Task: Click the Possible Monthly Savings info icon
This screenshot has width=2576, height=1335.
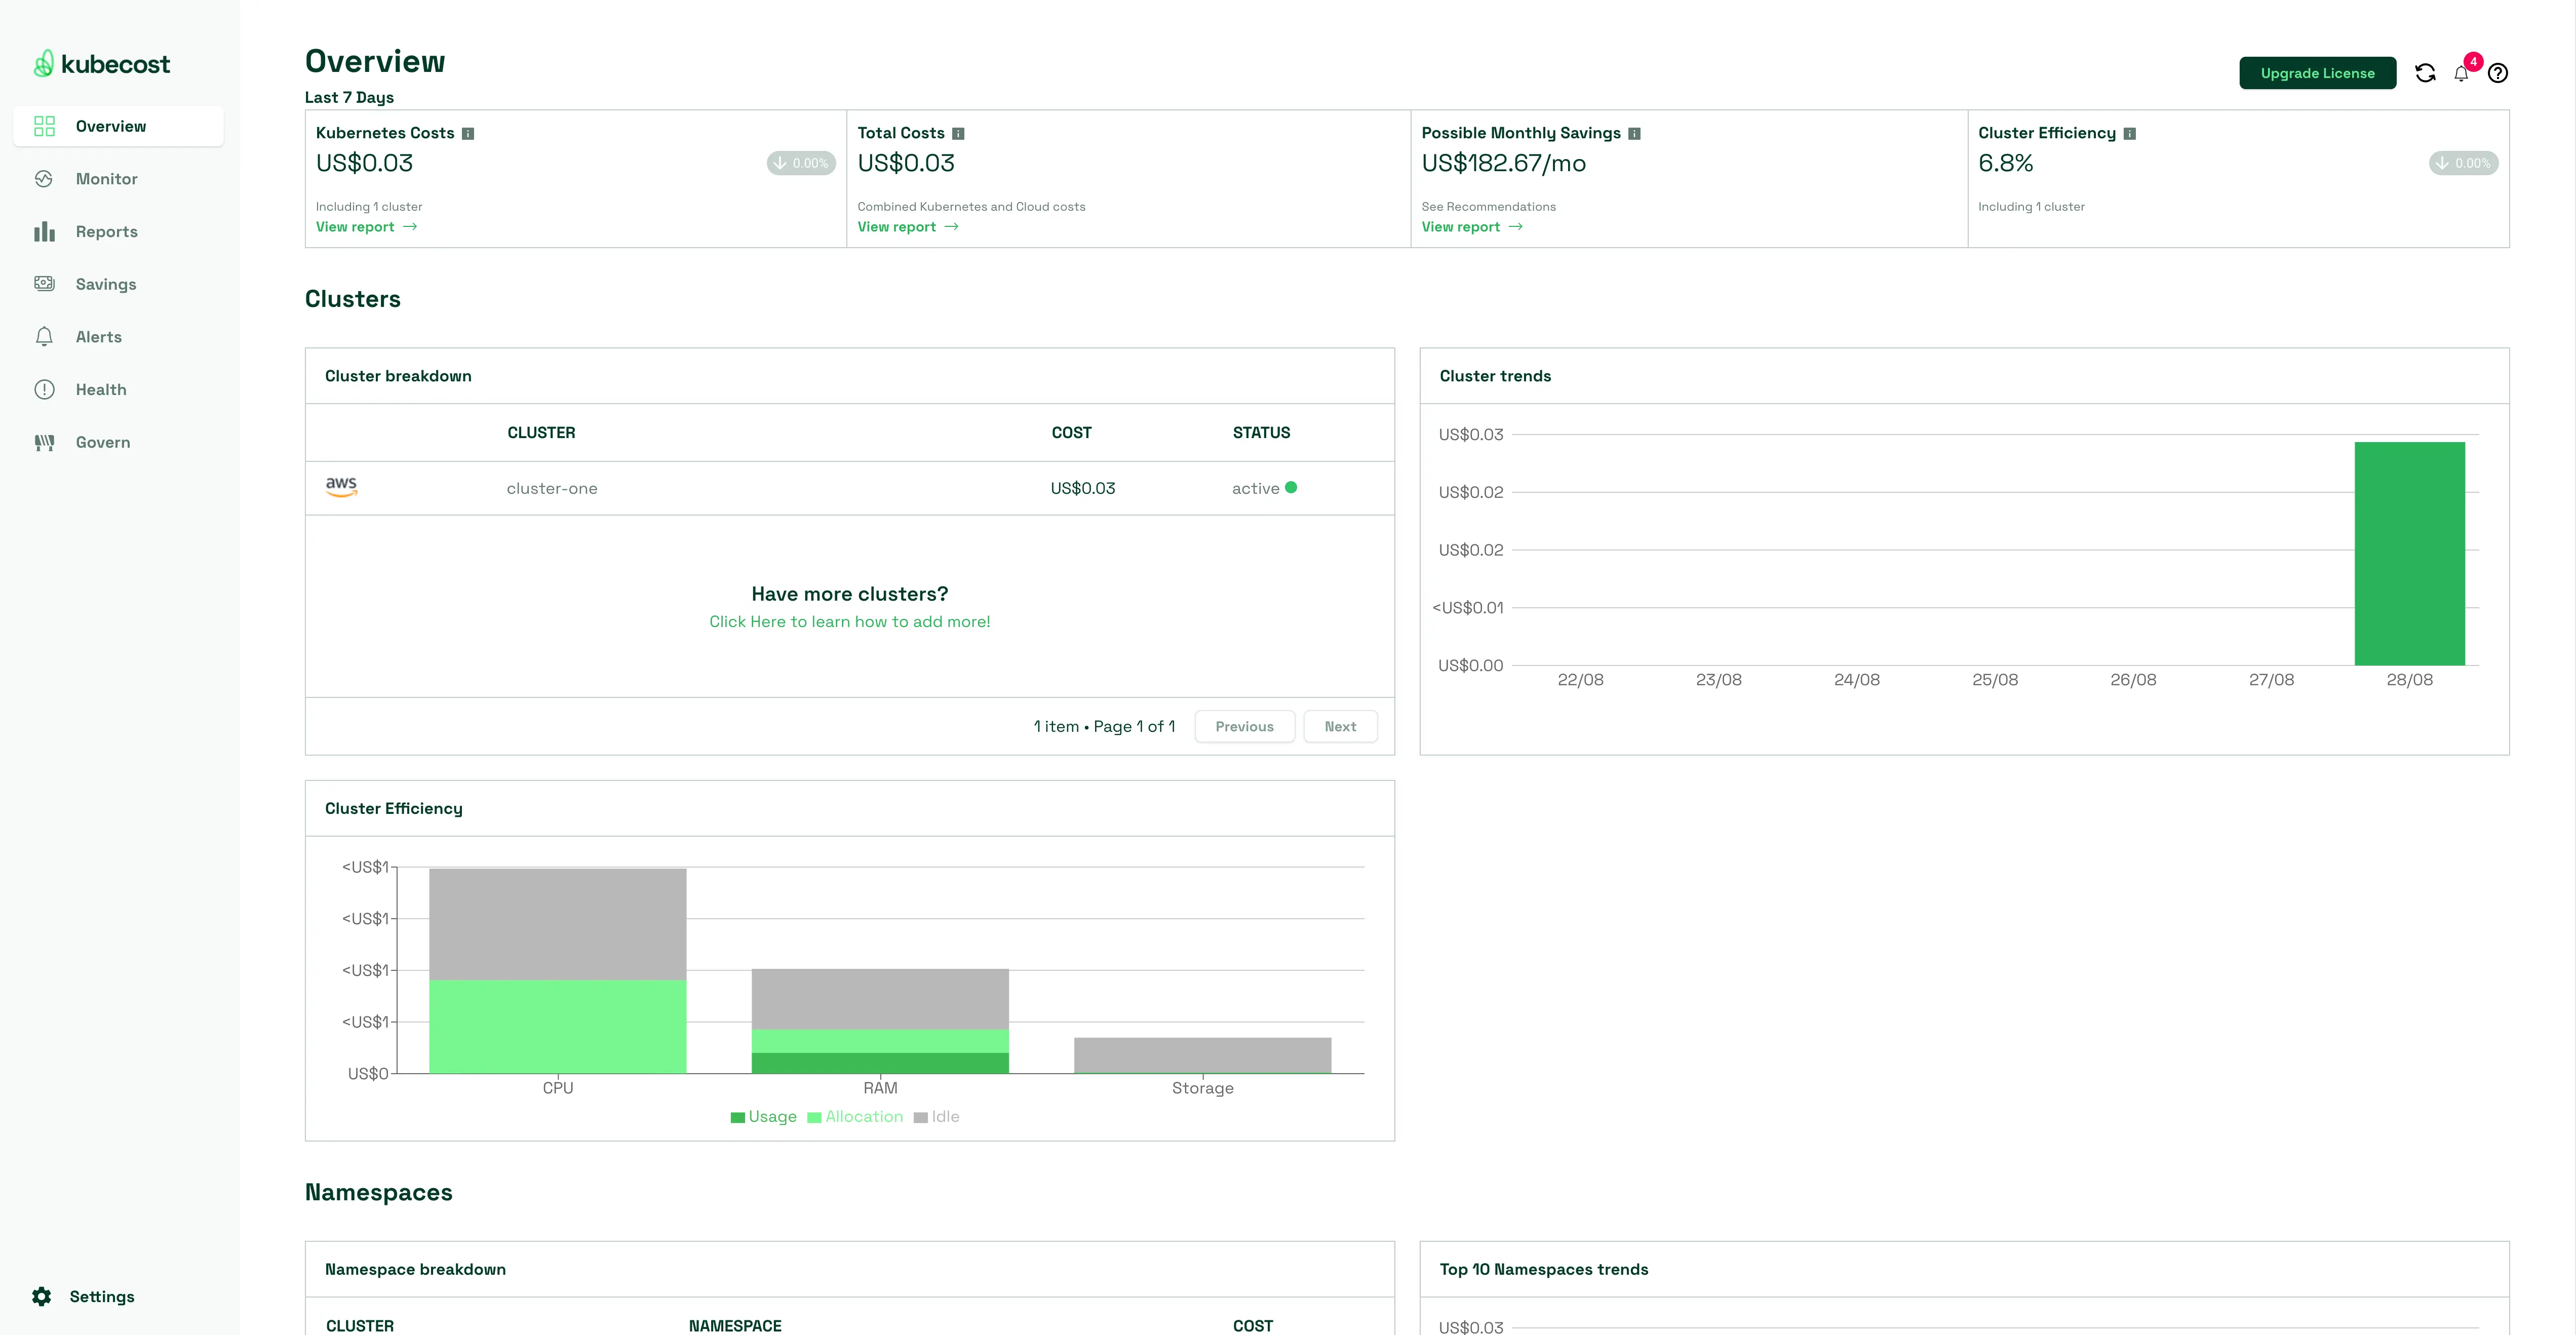Action: (x=1634, y=134)
